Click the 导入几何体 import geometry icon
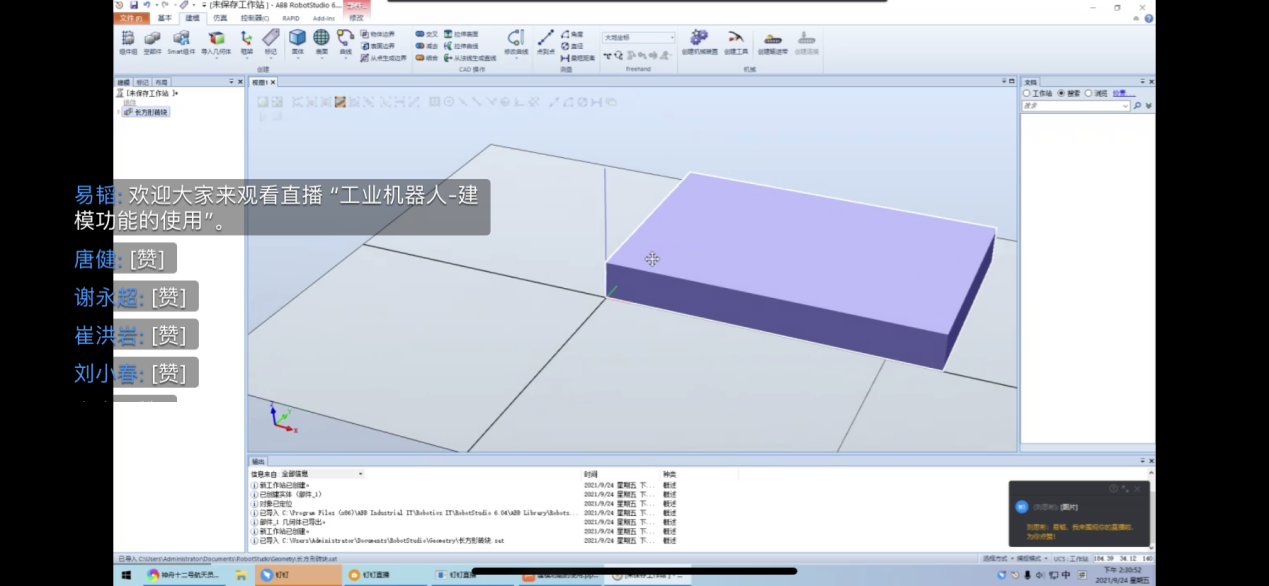This screenshot has height=586, width=1269. pos(215,41)
